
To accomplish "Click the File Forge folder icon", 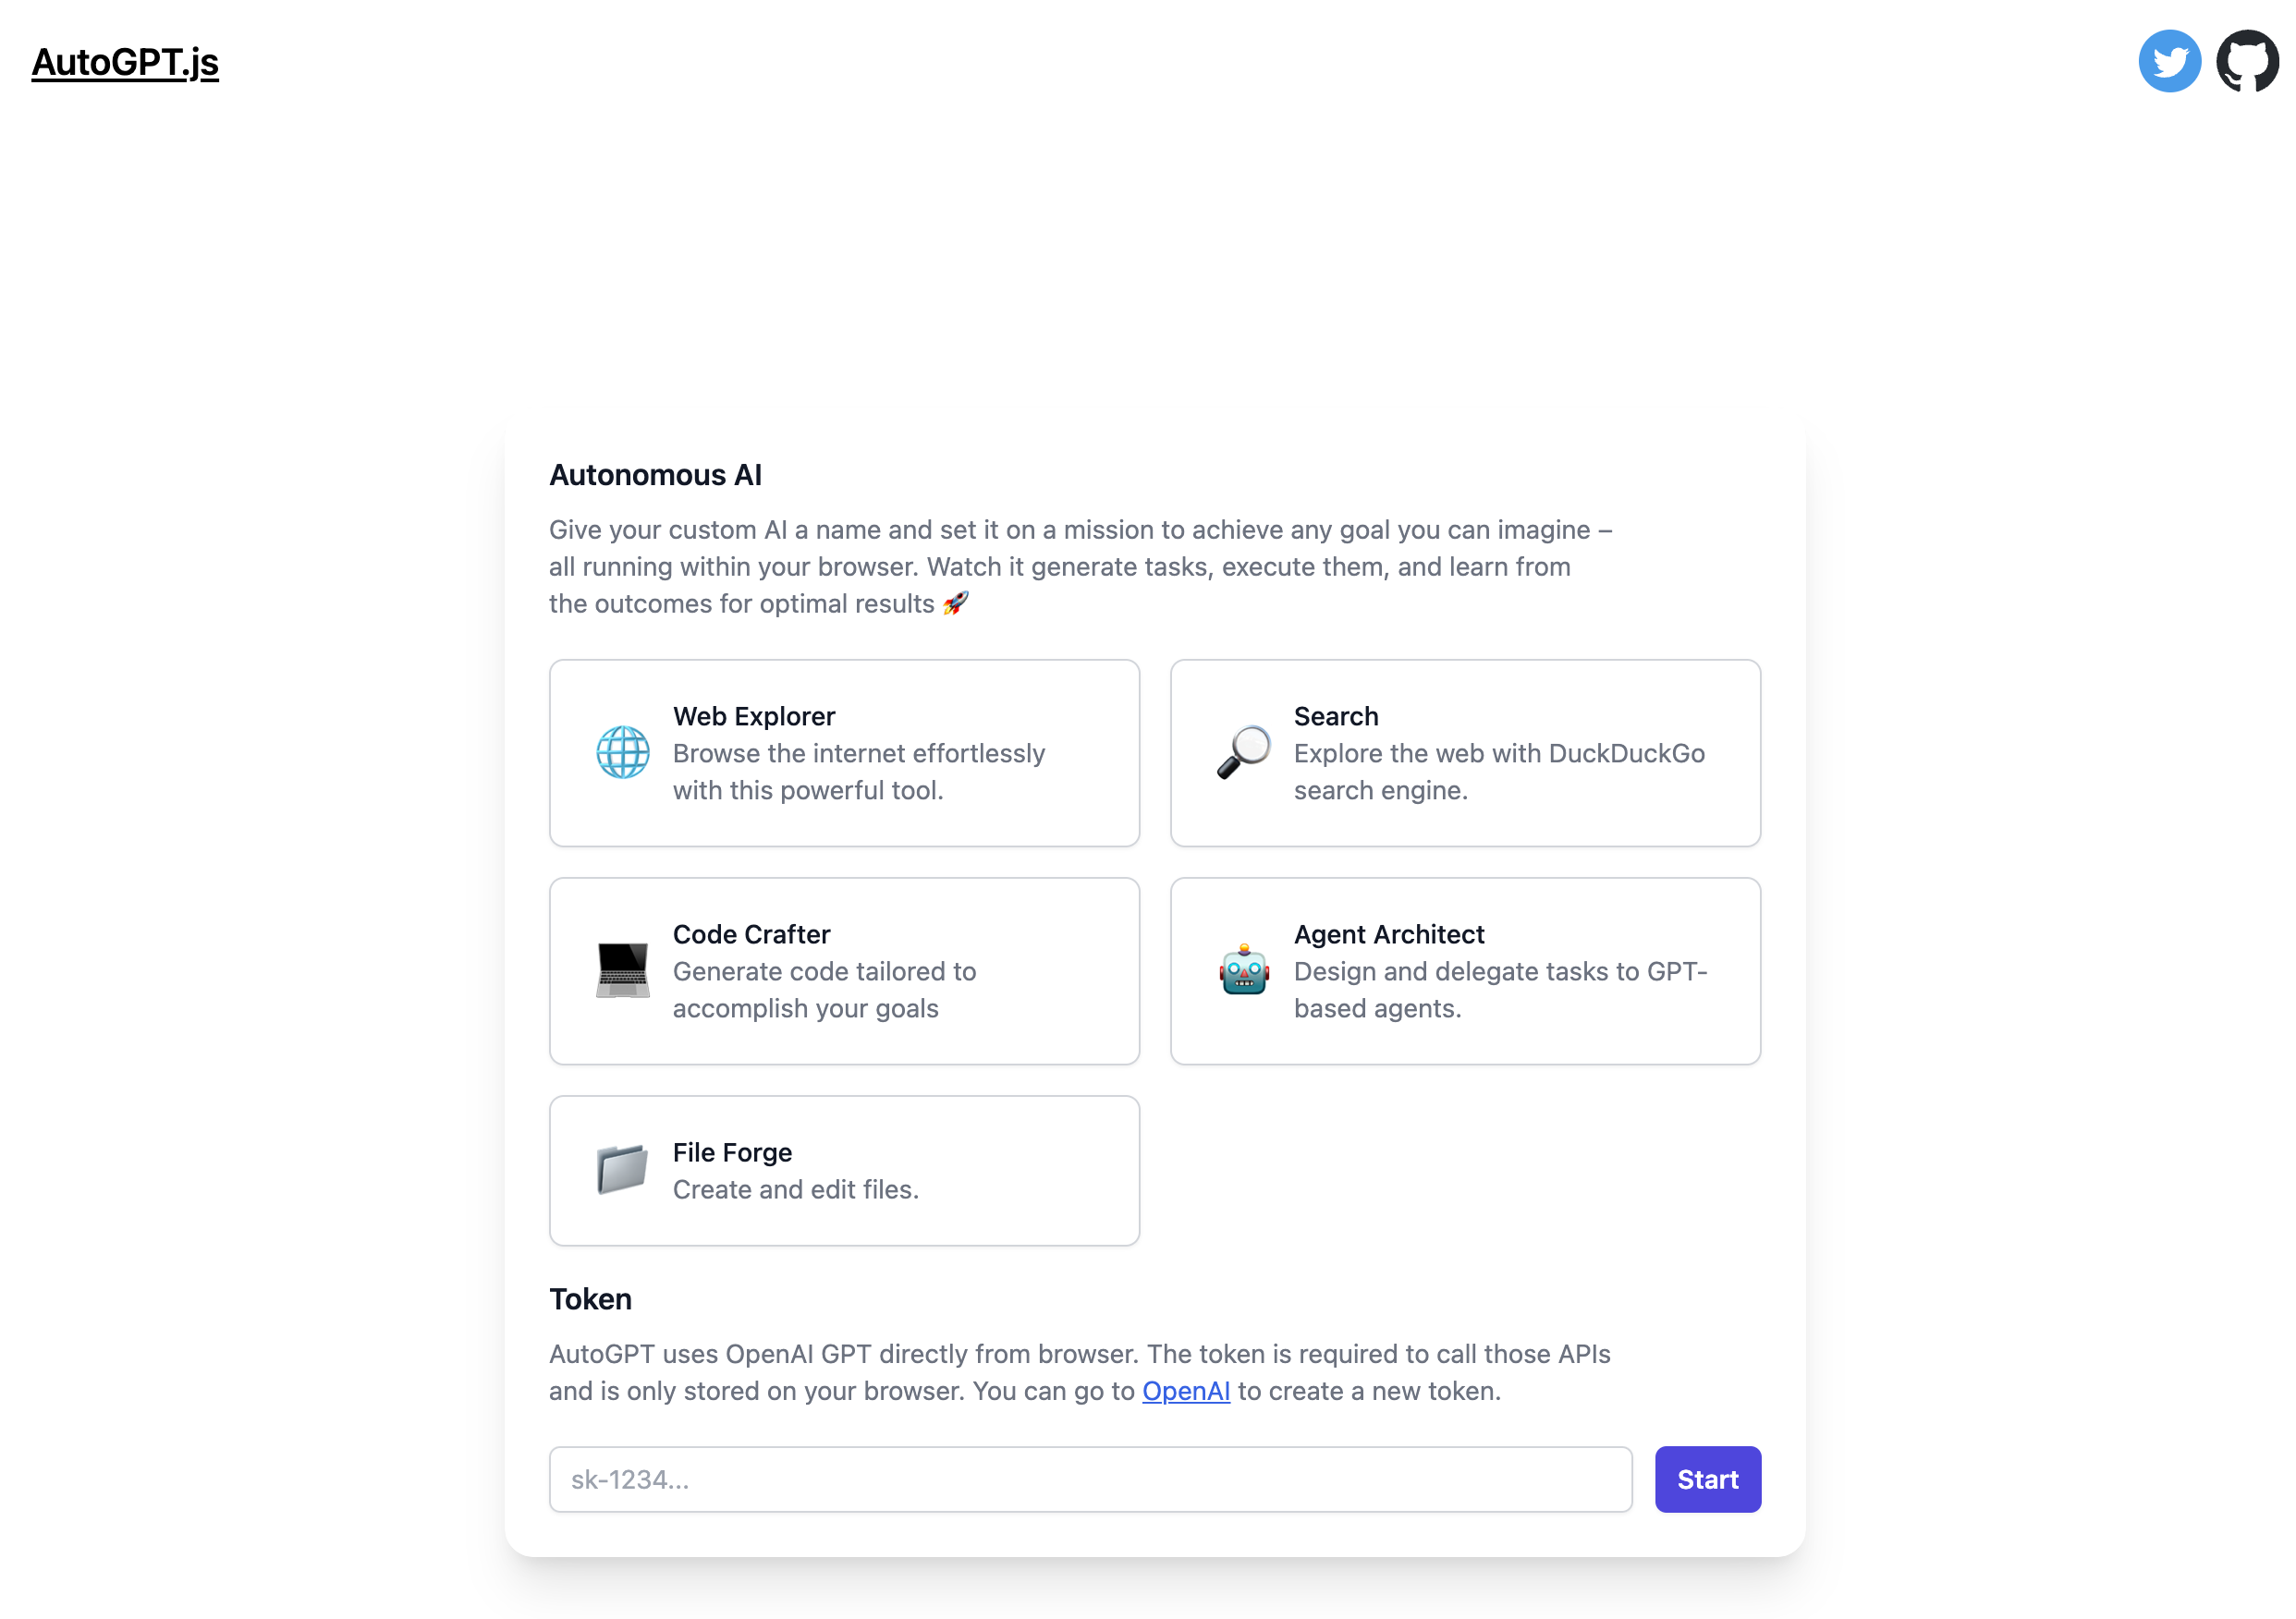I will (621, 1169).
